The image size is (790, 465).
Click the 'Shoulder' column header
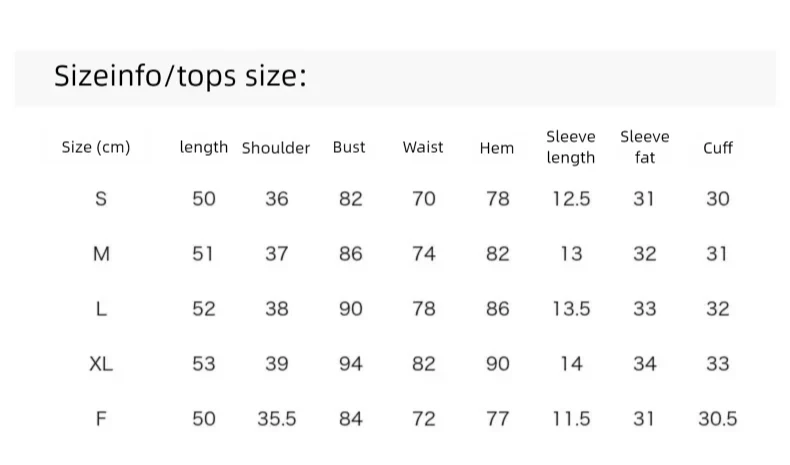pos(276,148)
